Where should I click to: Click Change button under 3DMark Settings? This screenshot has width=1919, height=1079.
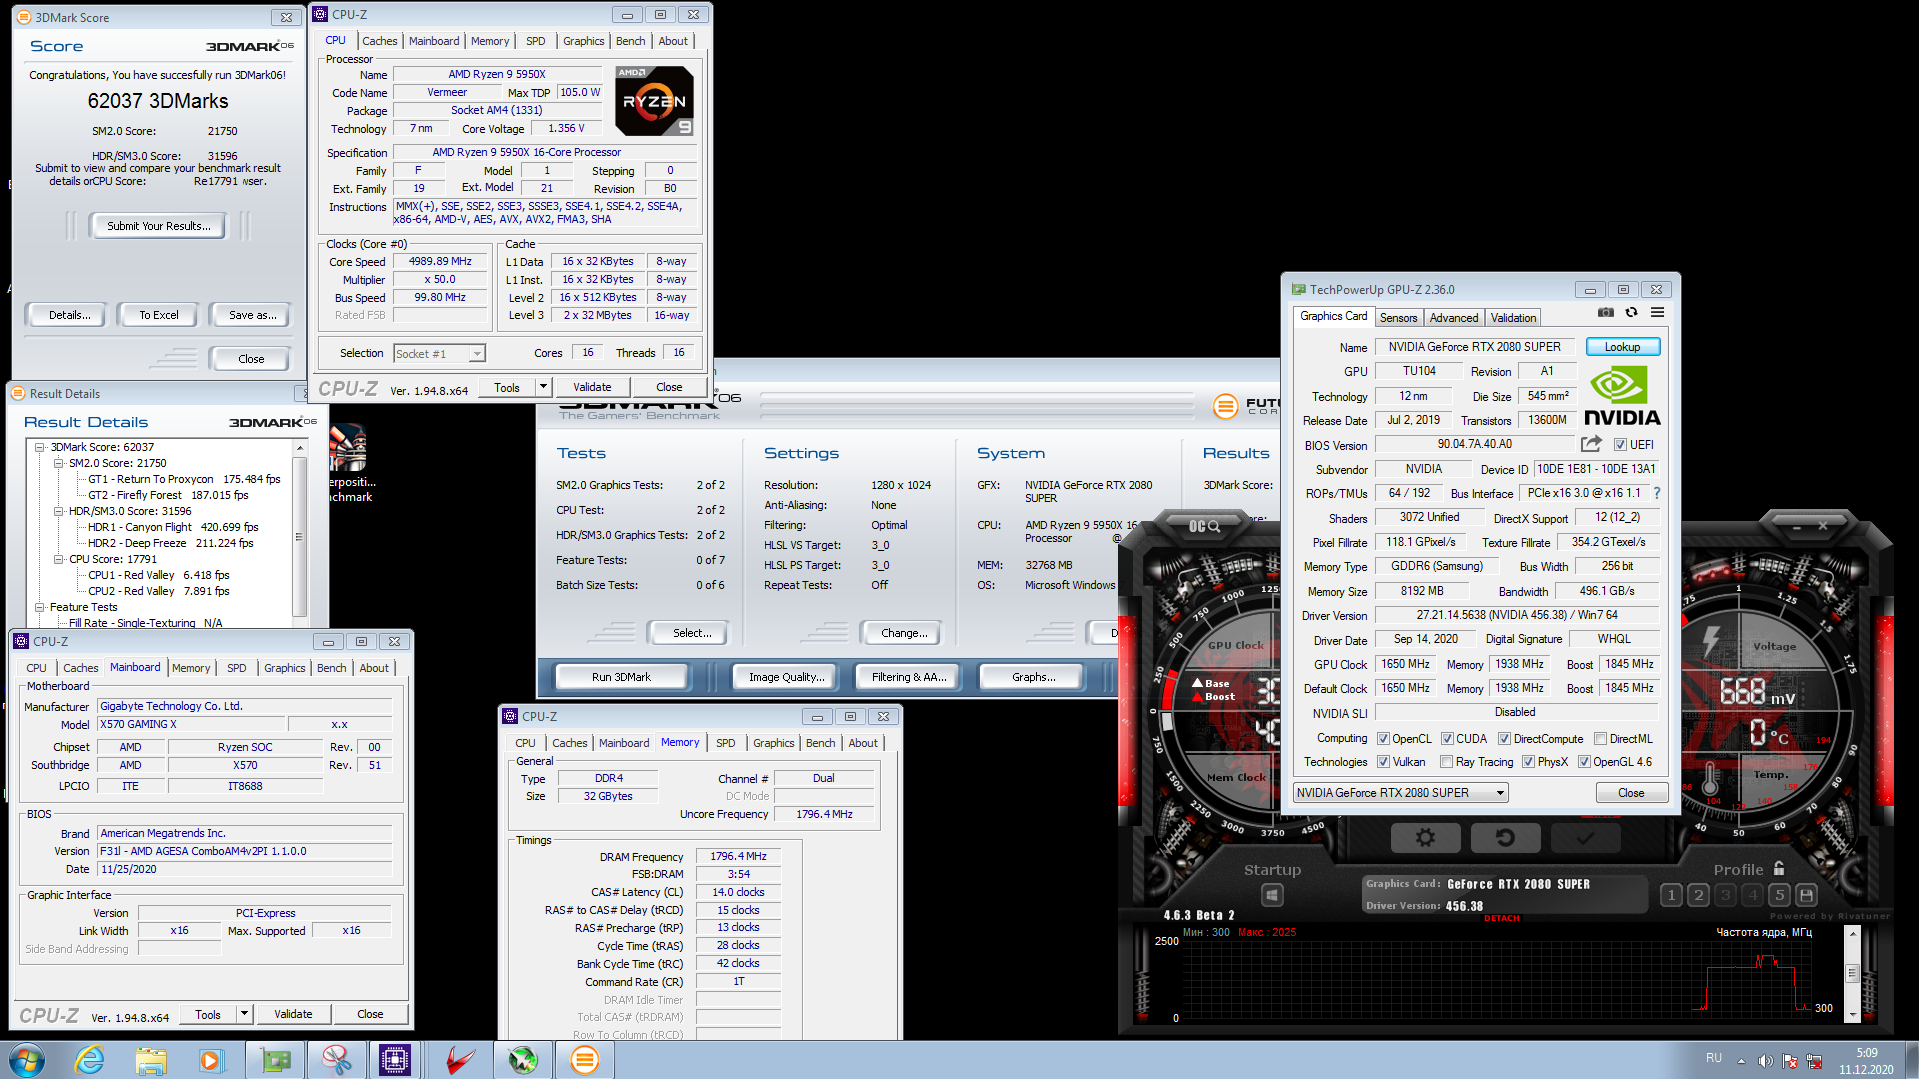(x=904, y=633)
